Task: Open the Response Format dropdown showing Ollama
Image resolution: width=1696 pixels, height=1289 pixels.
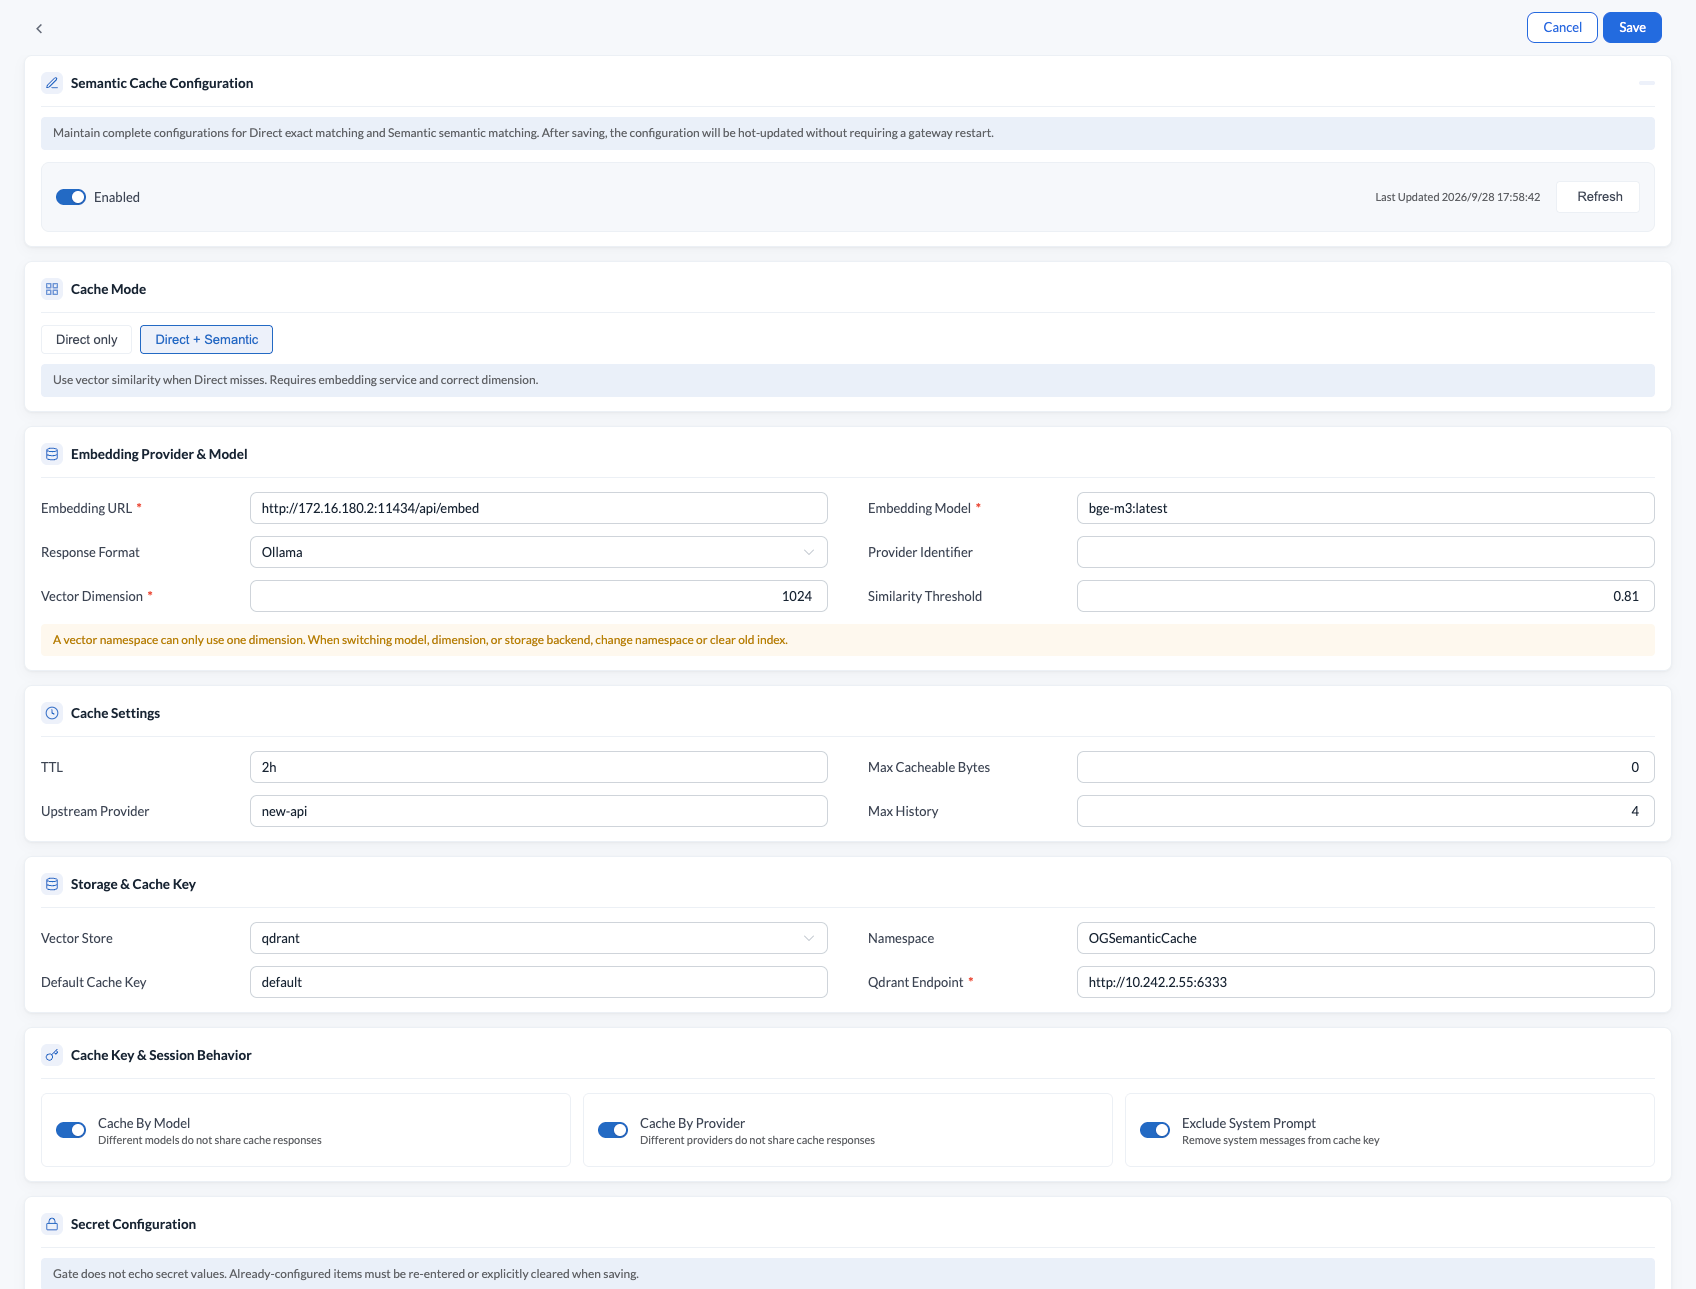Action: 539,552
